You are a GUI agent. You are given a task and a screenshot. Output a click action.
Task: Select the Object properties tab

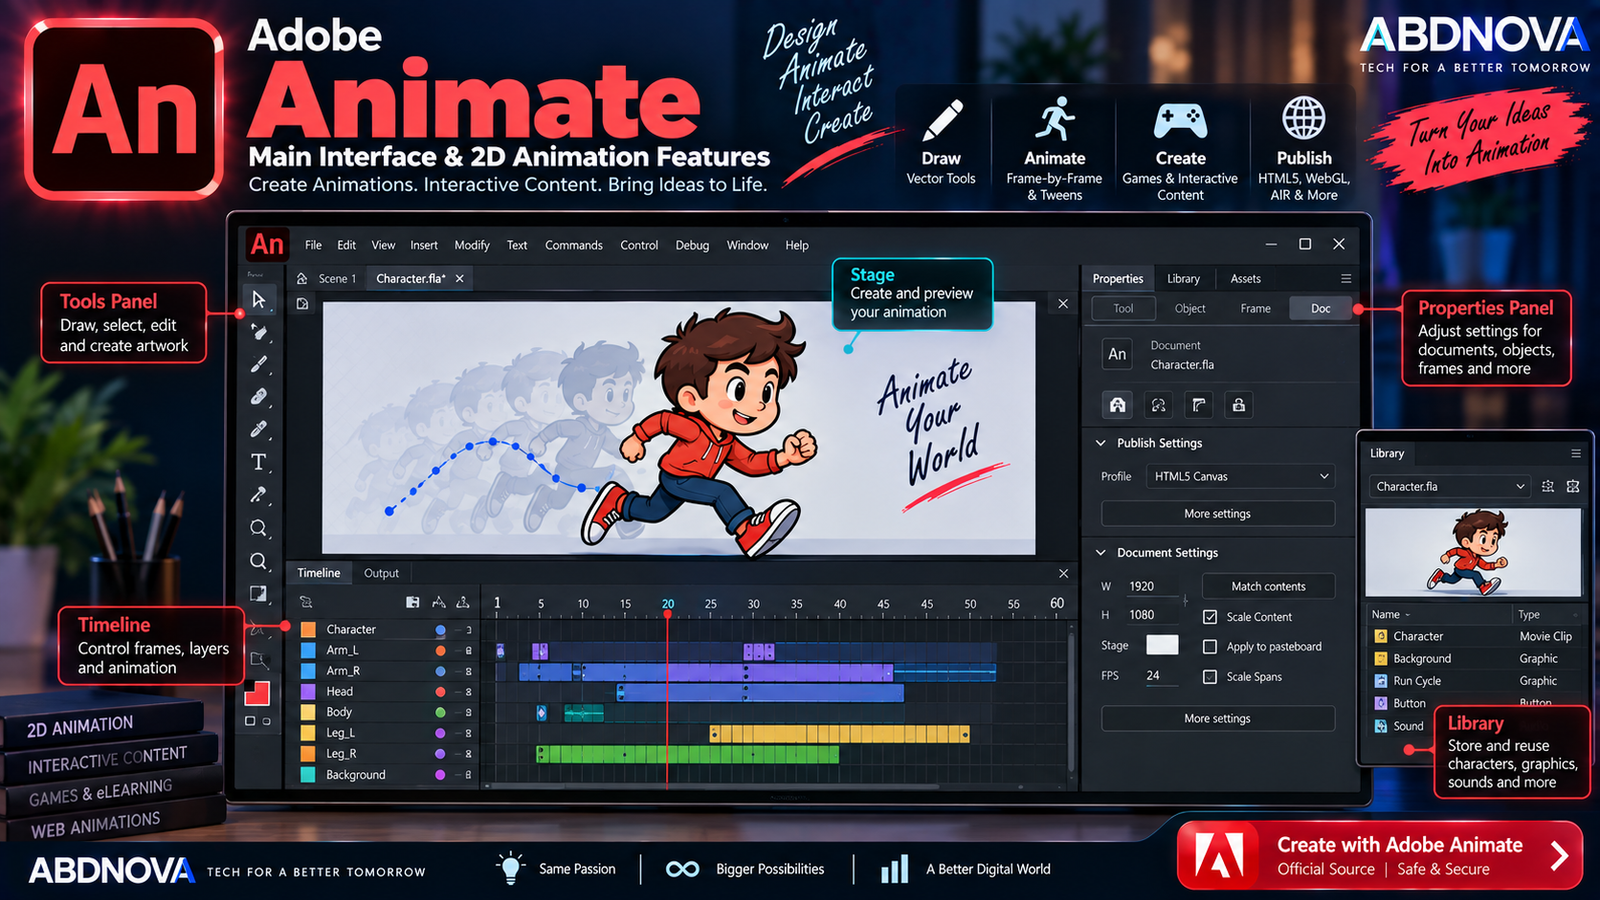(x=1189, y=308)
